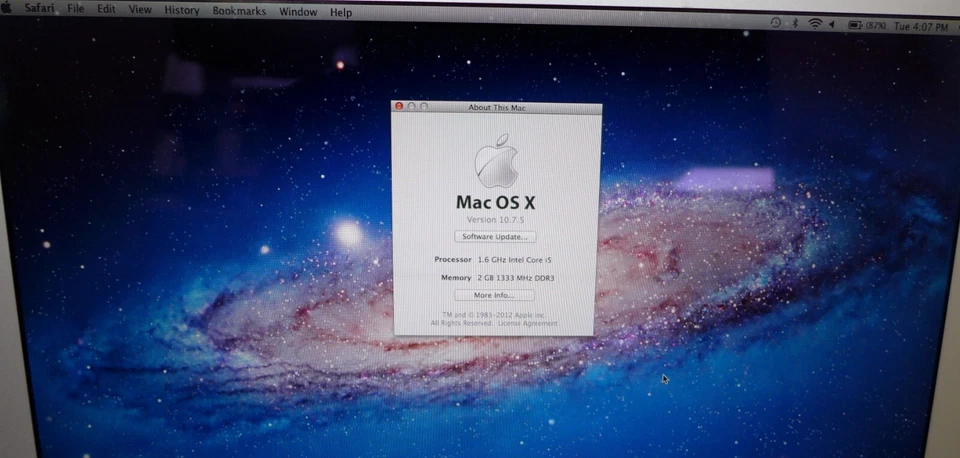Click the Apple logo in About This Mac
This screenshot has height=458, width=960.
(497, 160)
